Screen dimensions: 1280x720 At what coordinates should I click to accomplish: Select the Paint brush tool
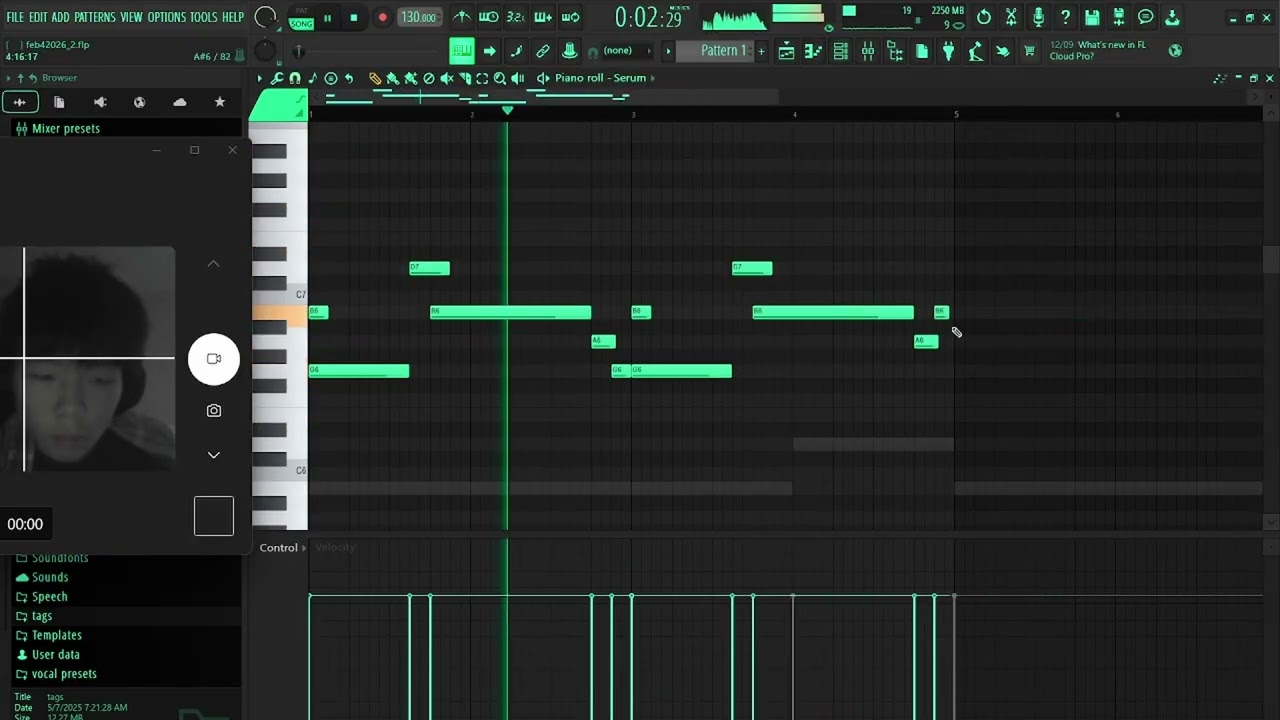tap(393, 78)
